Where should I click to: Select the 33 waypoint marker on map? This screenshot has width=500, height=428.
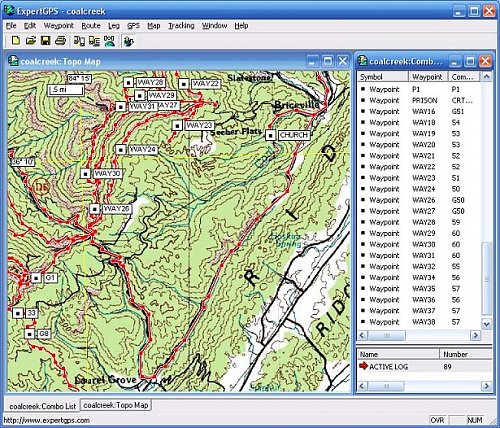[18, 313]
